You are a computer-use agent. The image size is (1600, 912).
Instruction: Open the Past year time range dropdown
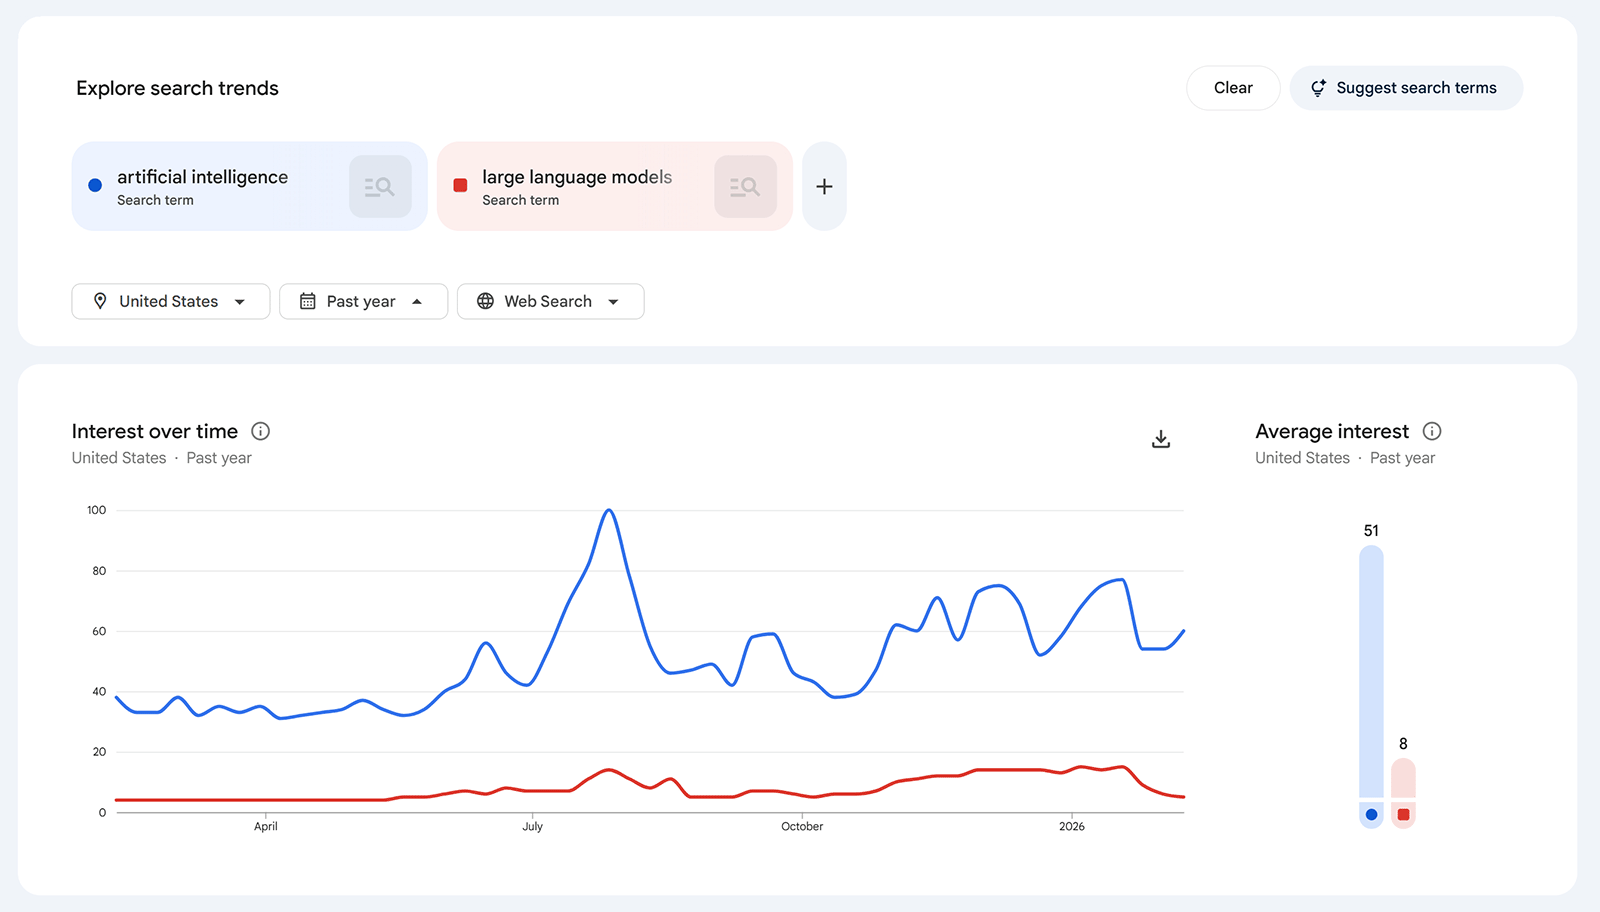pyautogui.click(x=363, y=301)
